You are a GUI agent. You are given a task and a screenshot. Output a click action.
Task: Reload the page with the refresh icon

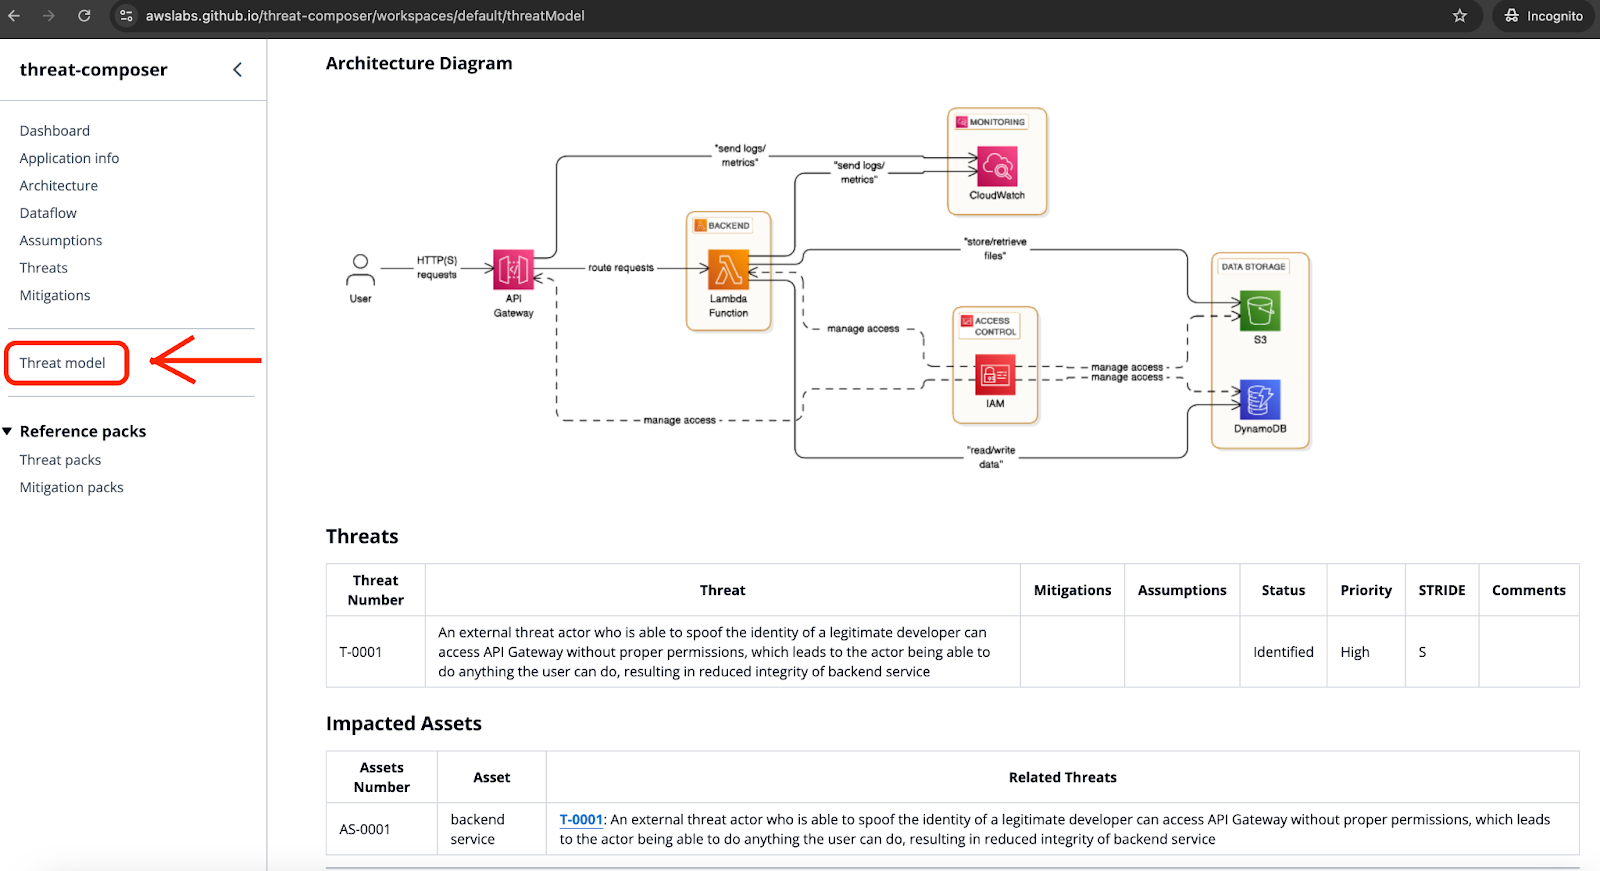84,16
